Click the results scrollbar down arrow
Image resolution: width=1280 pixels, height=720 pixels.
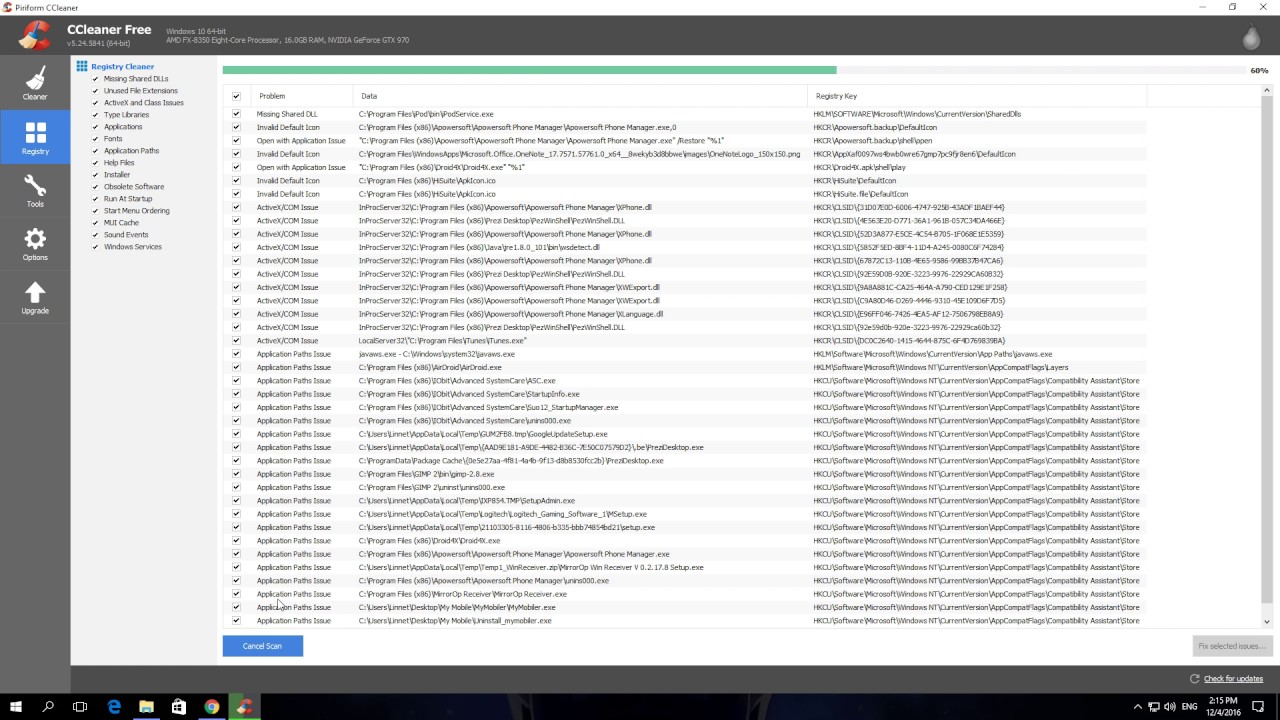coord(1266,621)
